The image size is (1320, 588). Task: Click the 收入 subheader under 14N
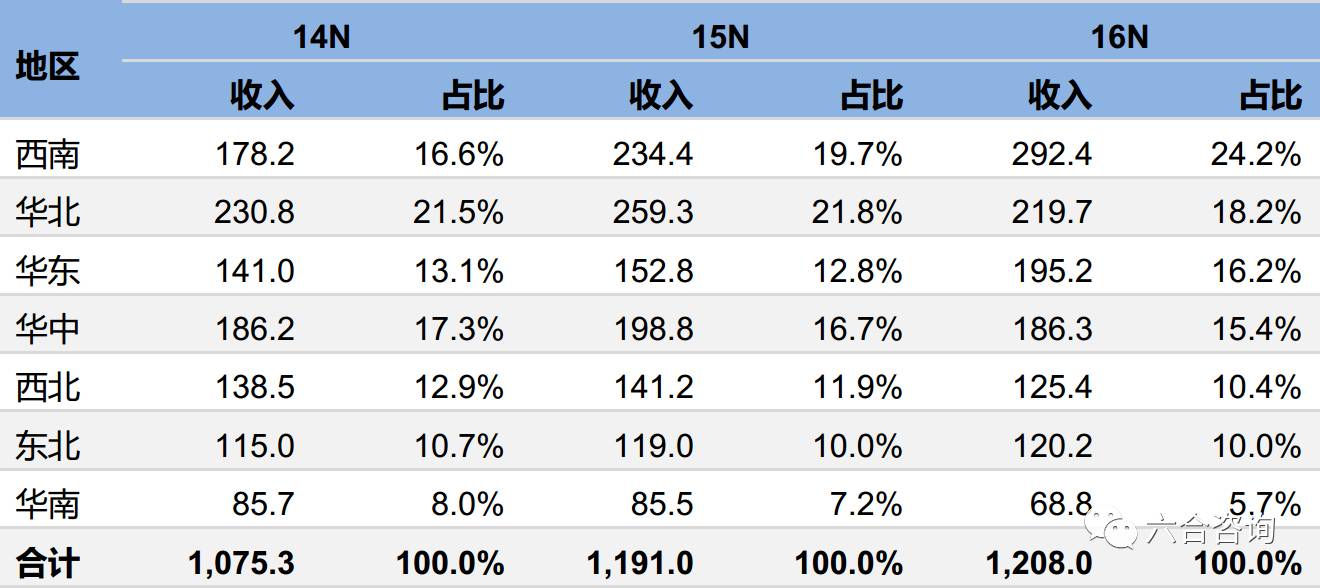click(262, 95)
